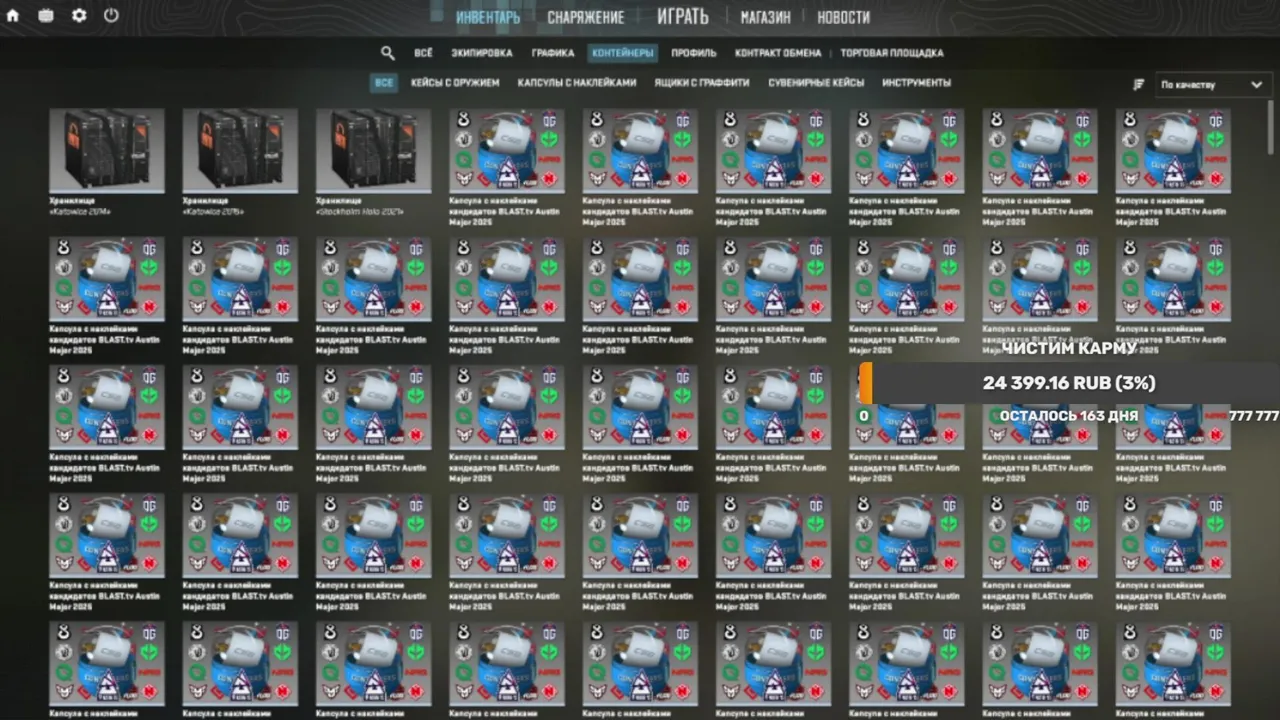Image resolution: width=1280 pixels, height=720 pixels.
Task: Expand the По качеству sort dropdown
Action: point(1214,85)
